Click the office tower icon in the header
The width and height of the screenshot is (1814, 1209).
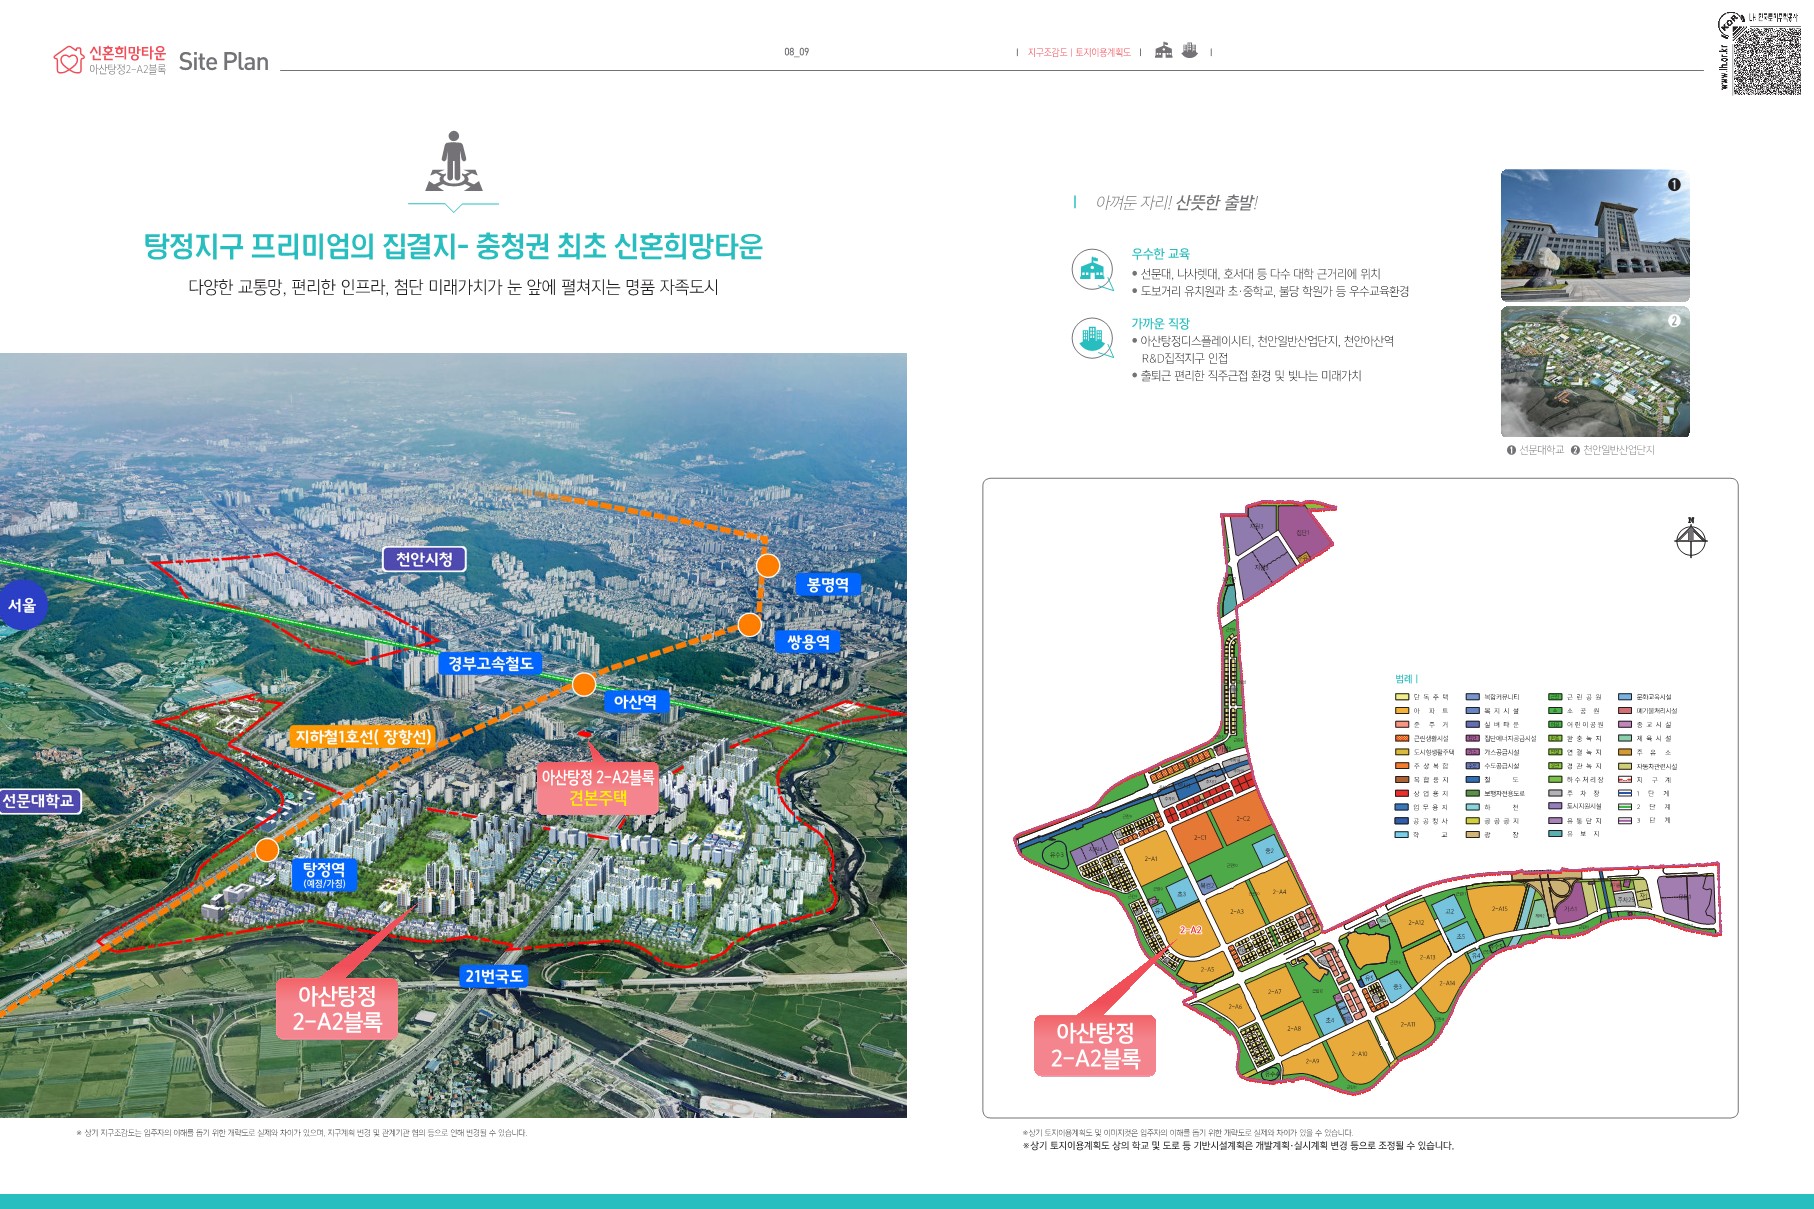[x=1189, y=50]
